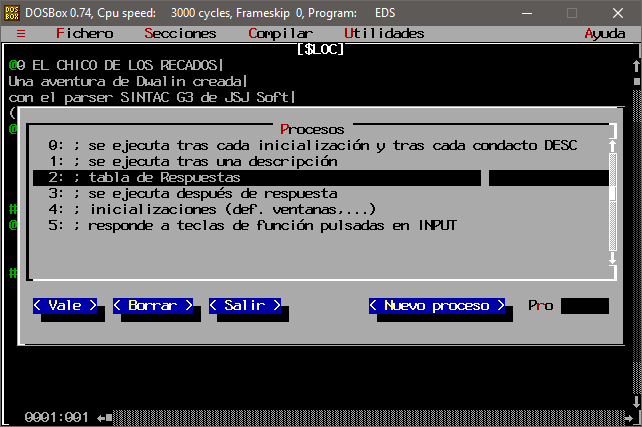
Task: Click the Vale button
Action: (65, 305)
